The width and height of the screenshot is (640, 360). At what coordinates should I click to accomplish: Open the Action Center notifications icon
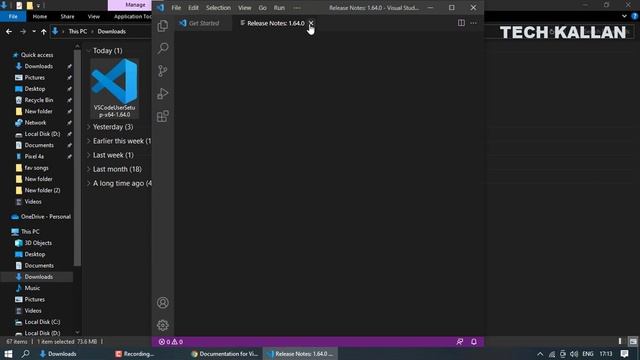(x=624, y=353)
